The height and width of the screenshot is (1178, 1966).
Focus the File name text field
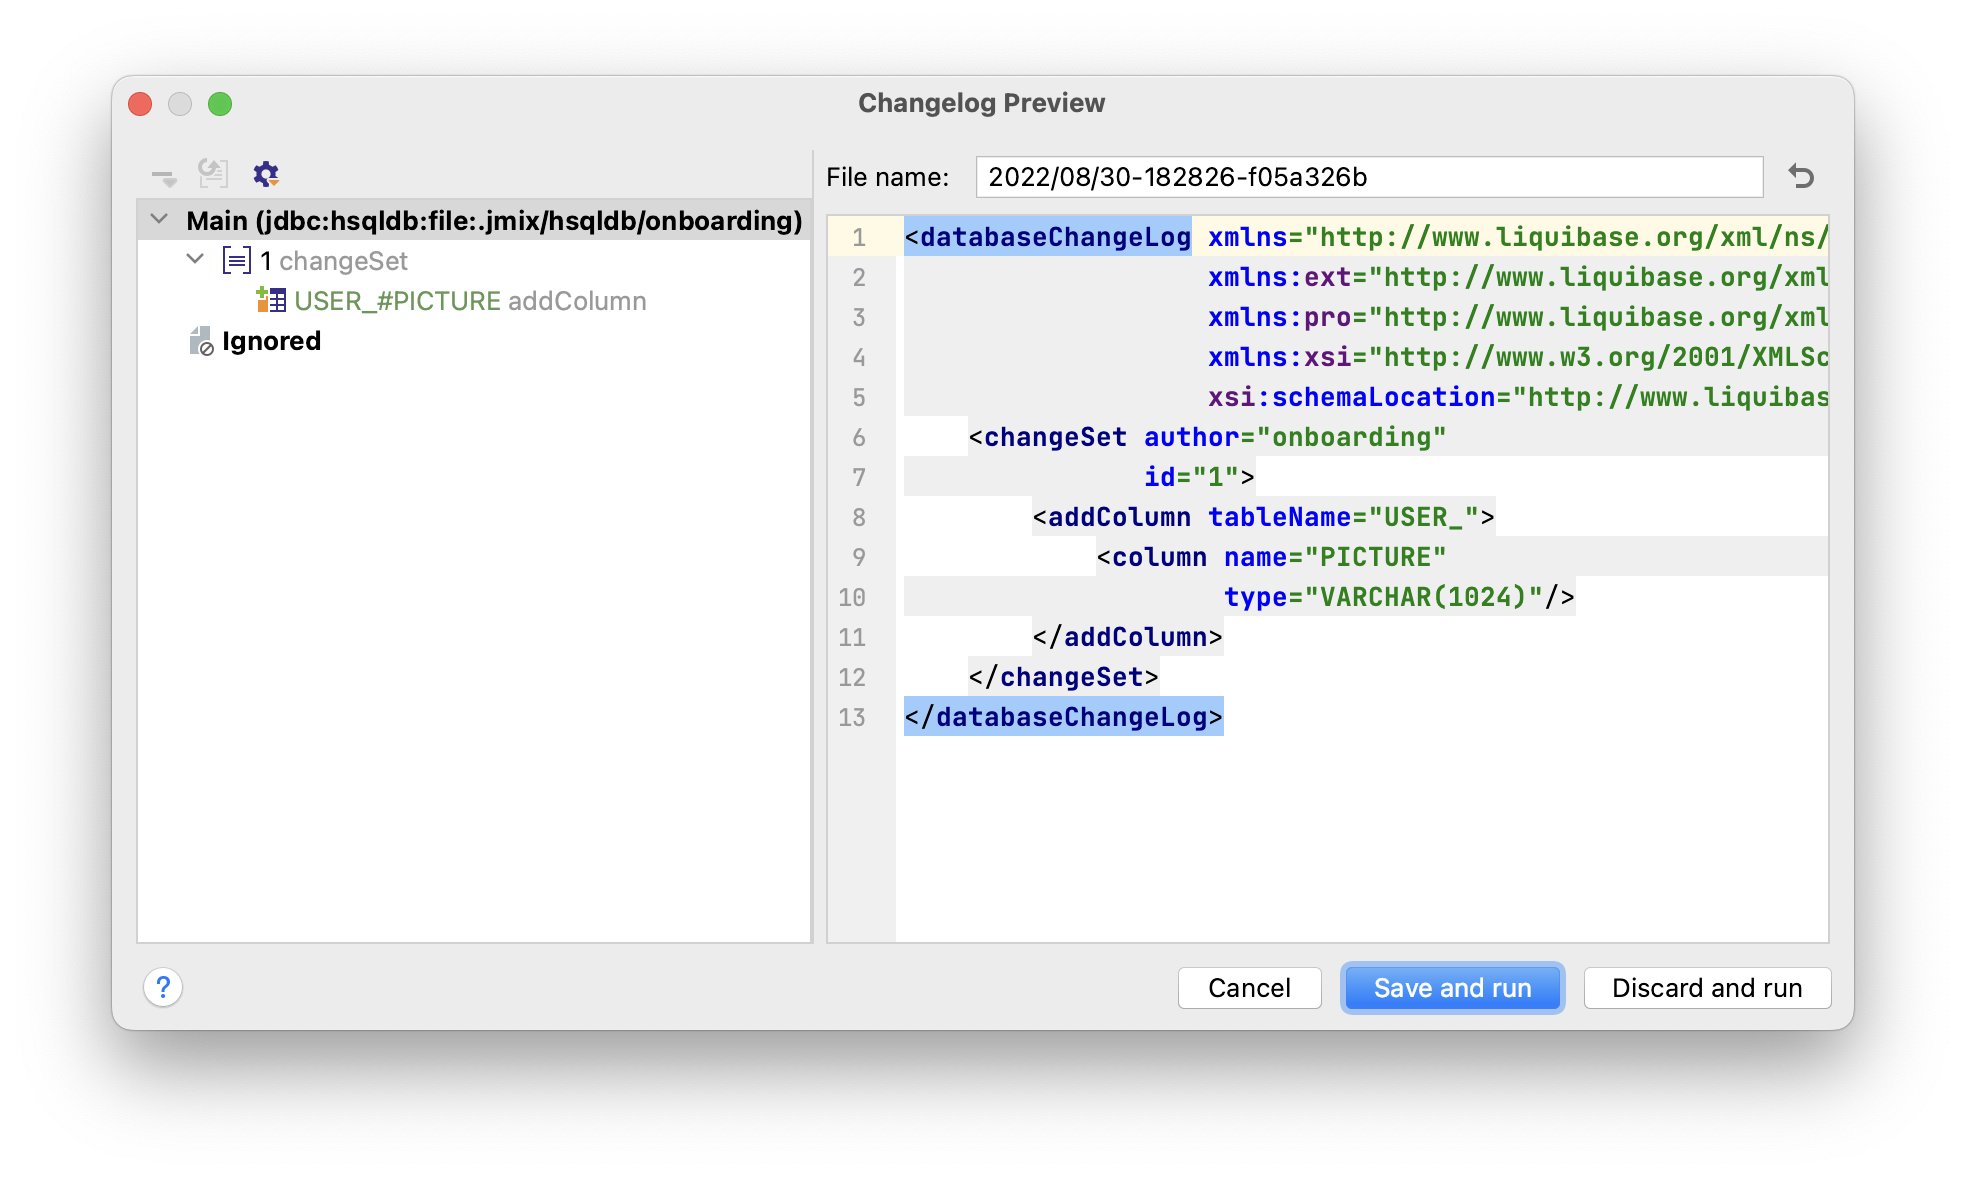coord(1368,177)
